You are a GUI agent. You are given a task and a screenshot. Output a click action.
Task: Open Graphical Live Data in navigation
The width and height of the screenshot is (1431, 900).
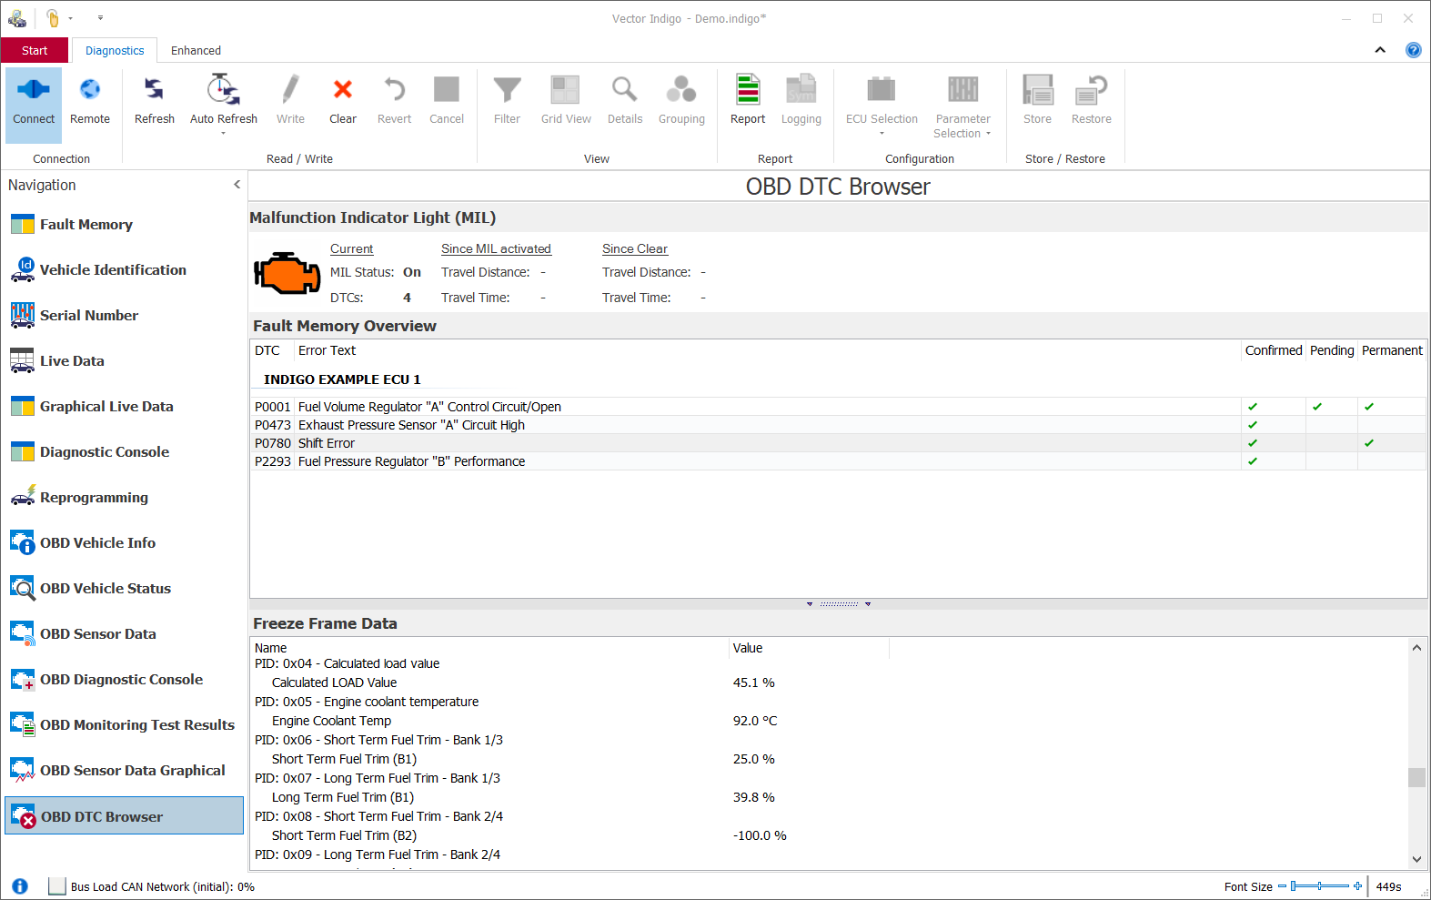124,407
